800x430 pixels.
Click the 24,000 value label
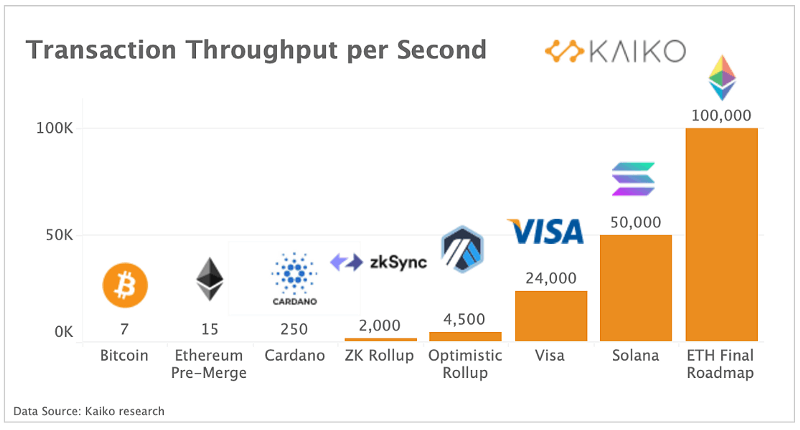pos(550,280)
